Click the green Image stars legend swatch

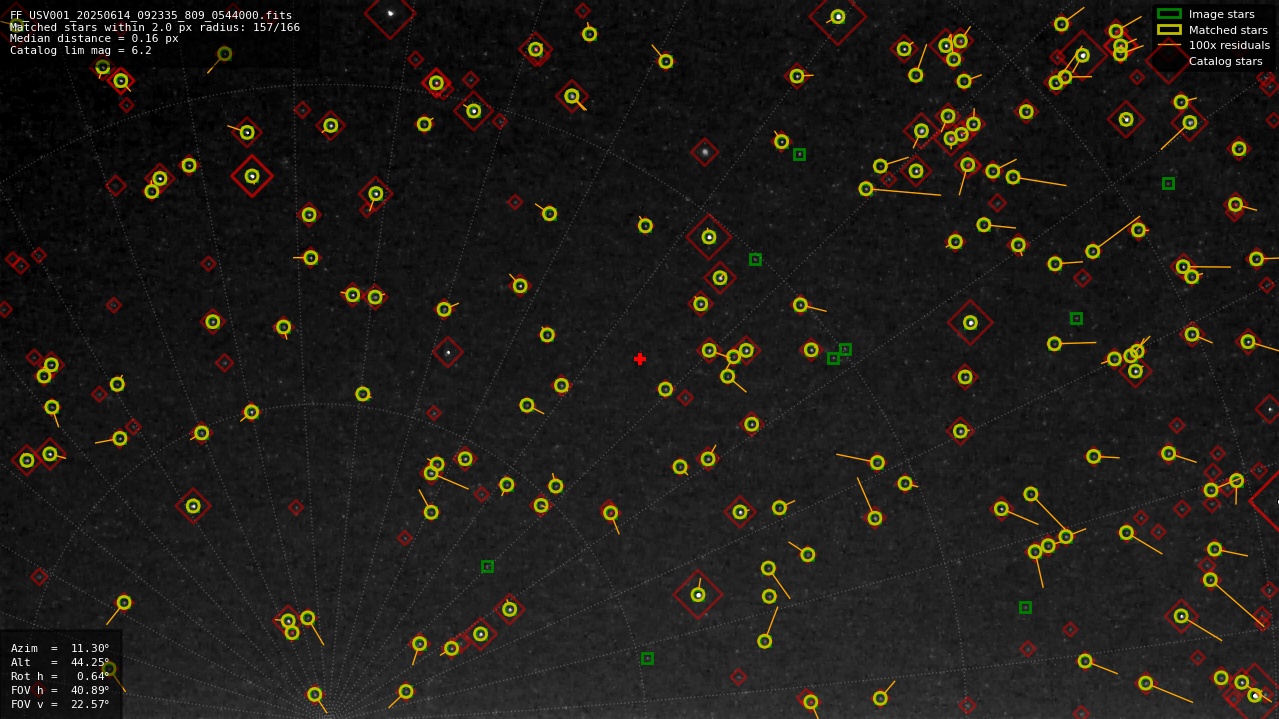(x=1169, y=14)
